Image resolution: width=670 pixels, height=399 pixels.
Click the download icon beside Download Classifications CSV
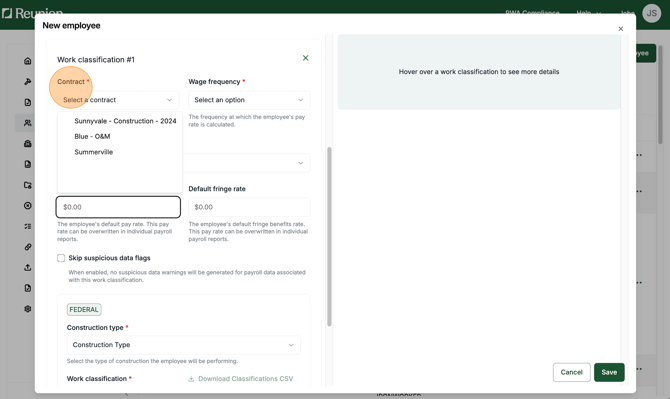(x=191, y=379)
